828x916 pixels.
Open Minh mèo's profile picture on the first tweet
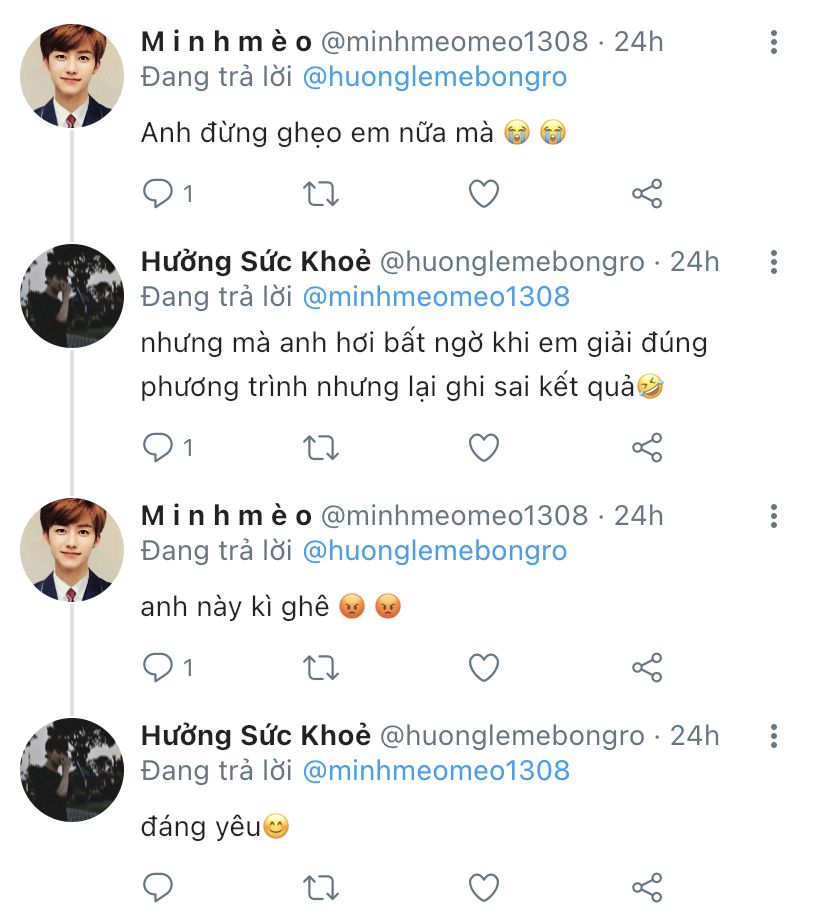[72, 76]
